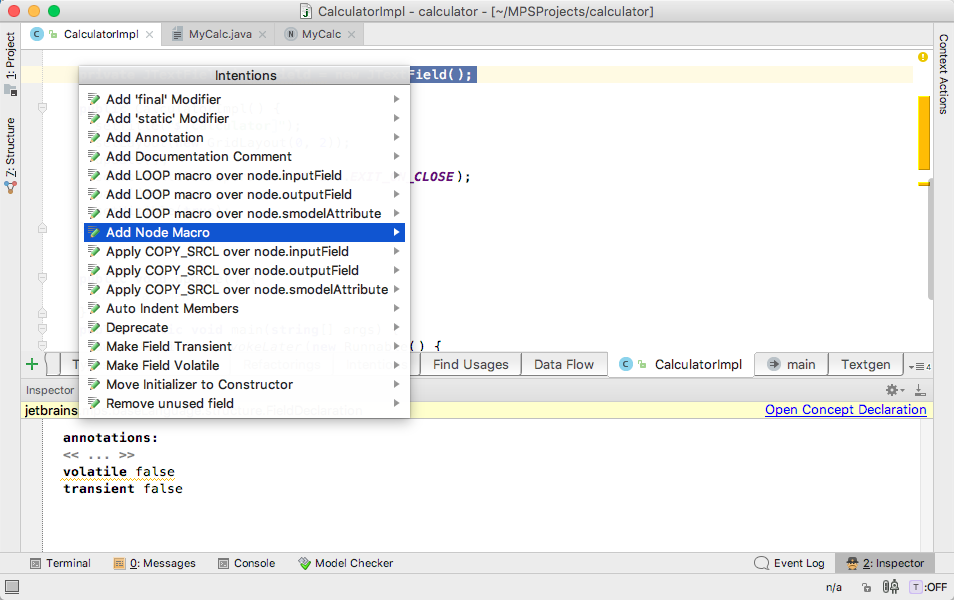Open the hidden tabs dropdown beside Textgen
This screenshot has height=600, width=954.
(x=919, y=366)
